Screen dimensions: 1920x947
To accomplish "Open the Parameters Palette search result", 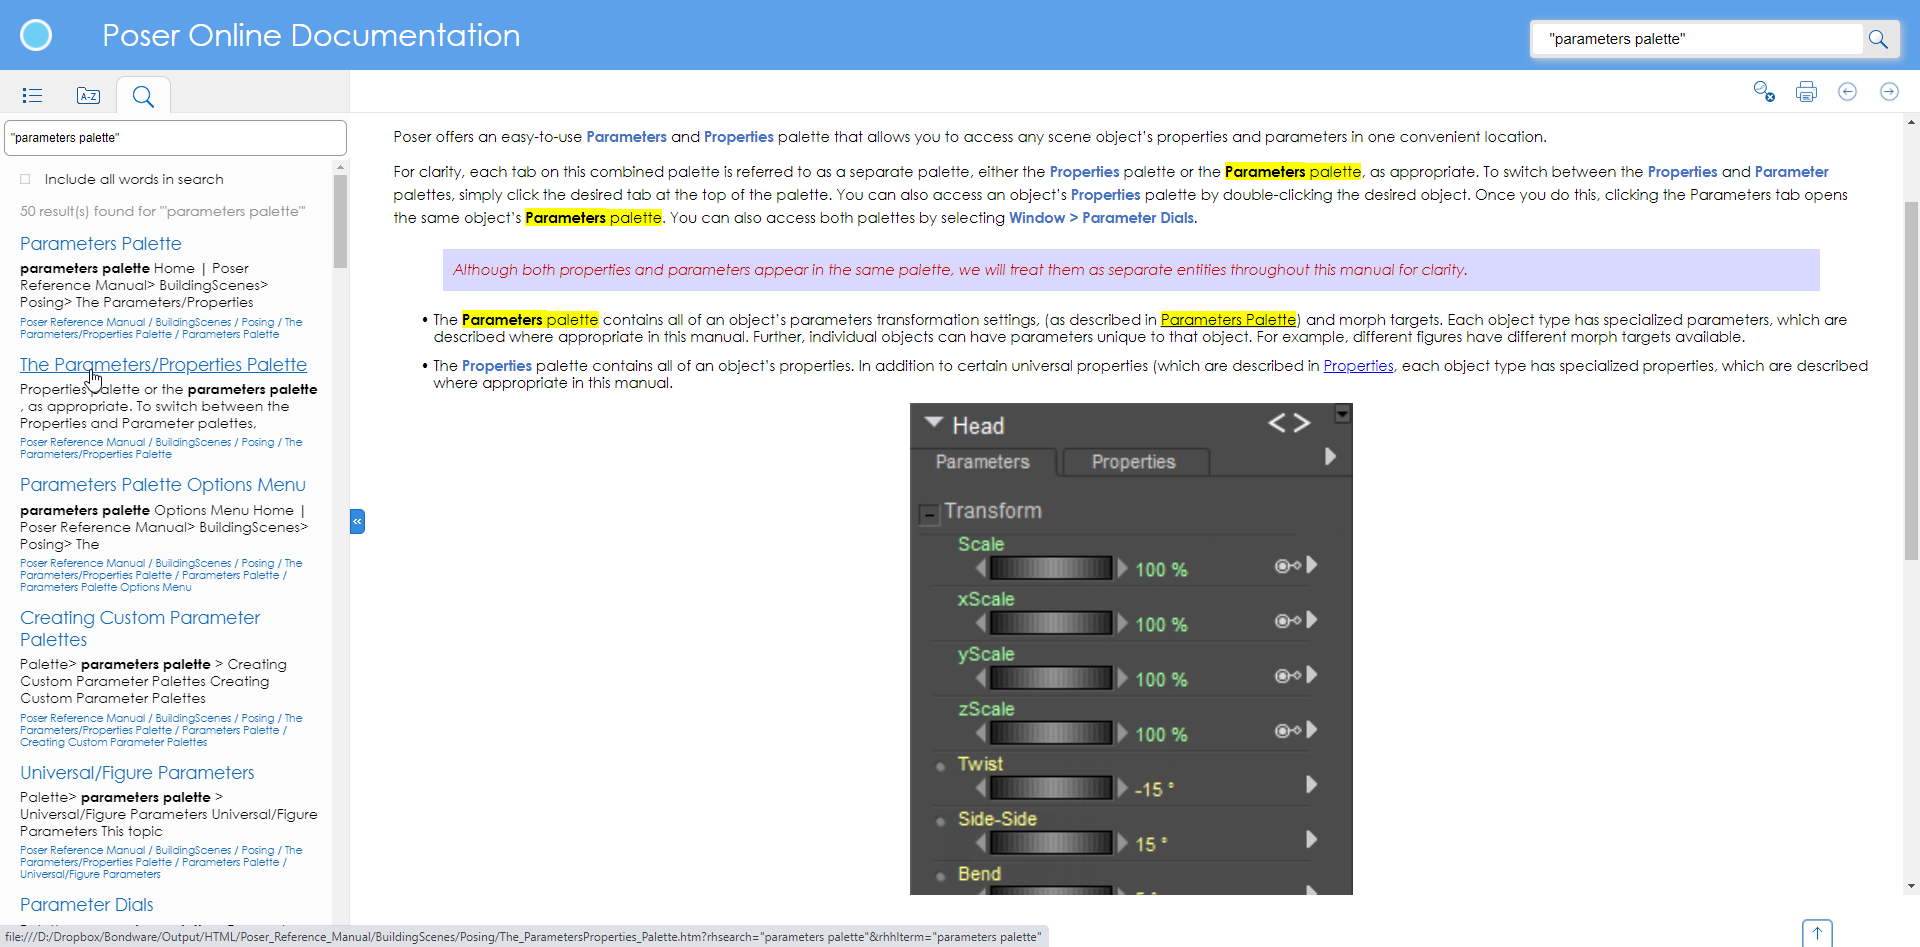I will pos(101,244).
